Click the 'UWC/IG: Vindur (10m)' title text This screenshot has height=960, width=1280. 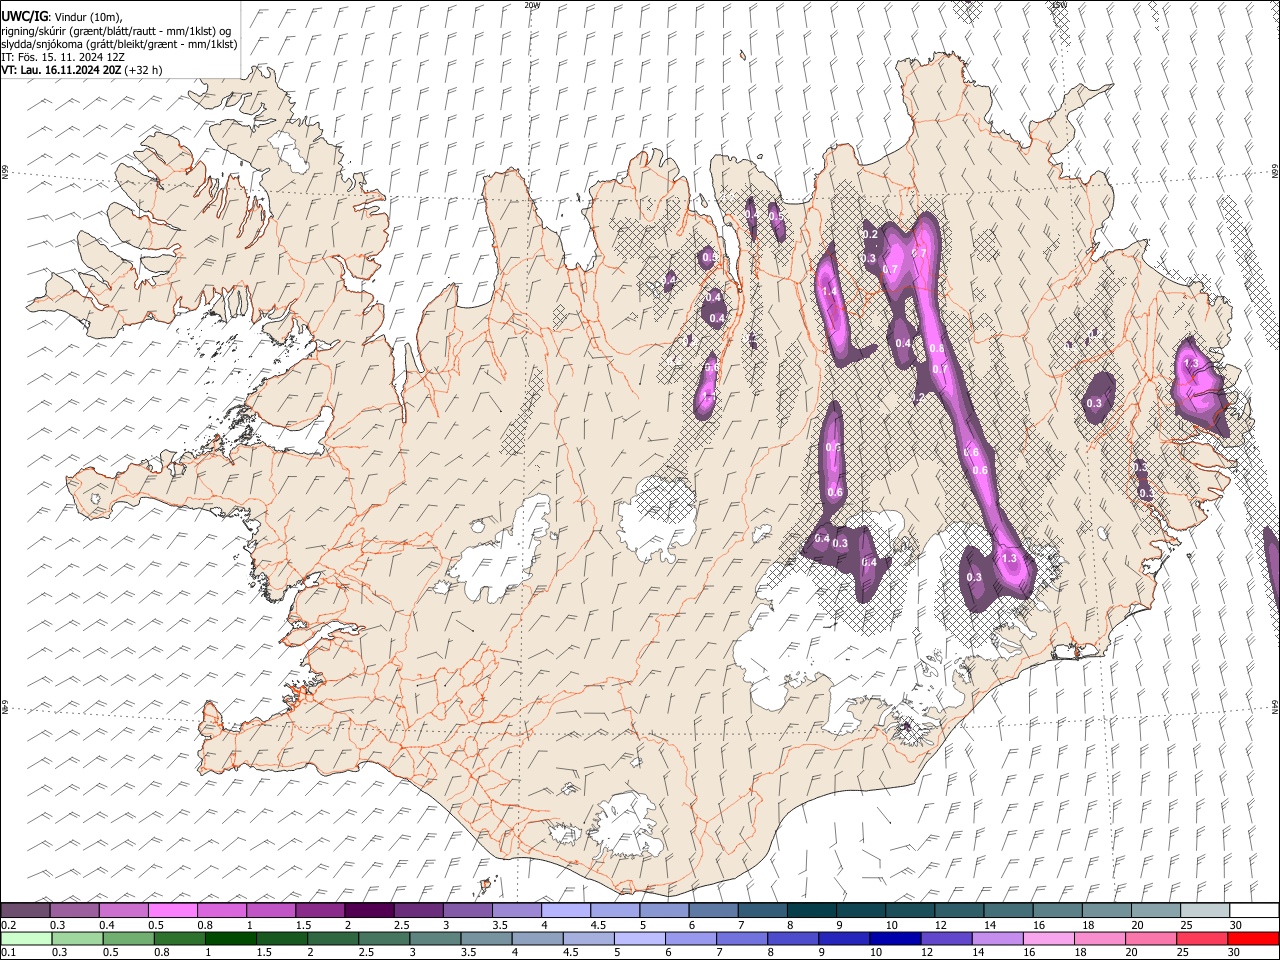coord(62,17)
